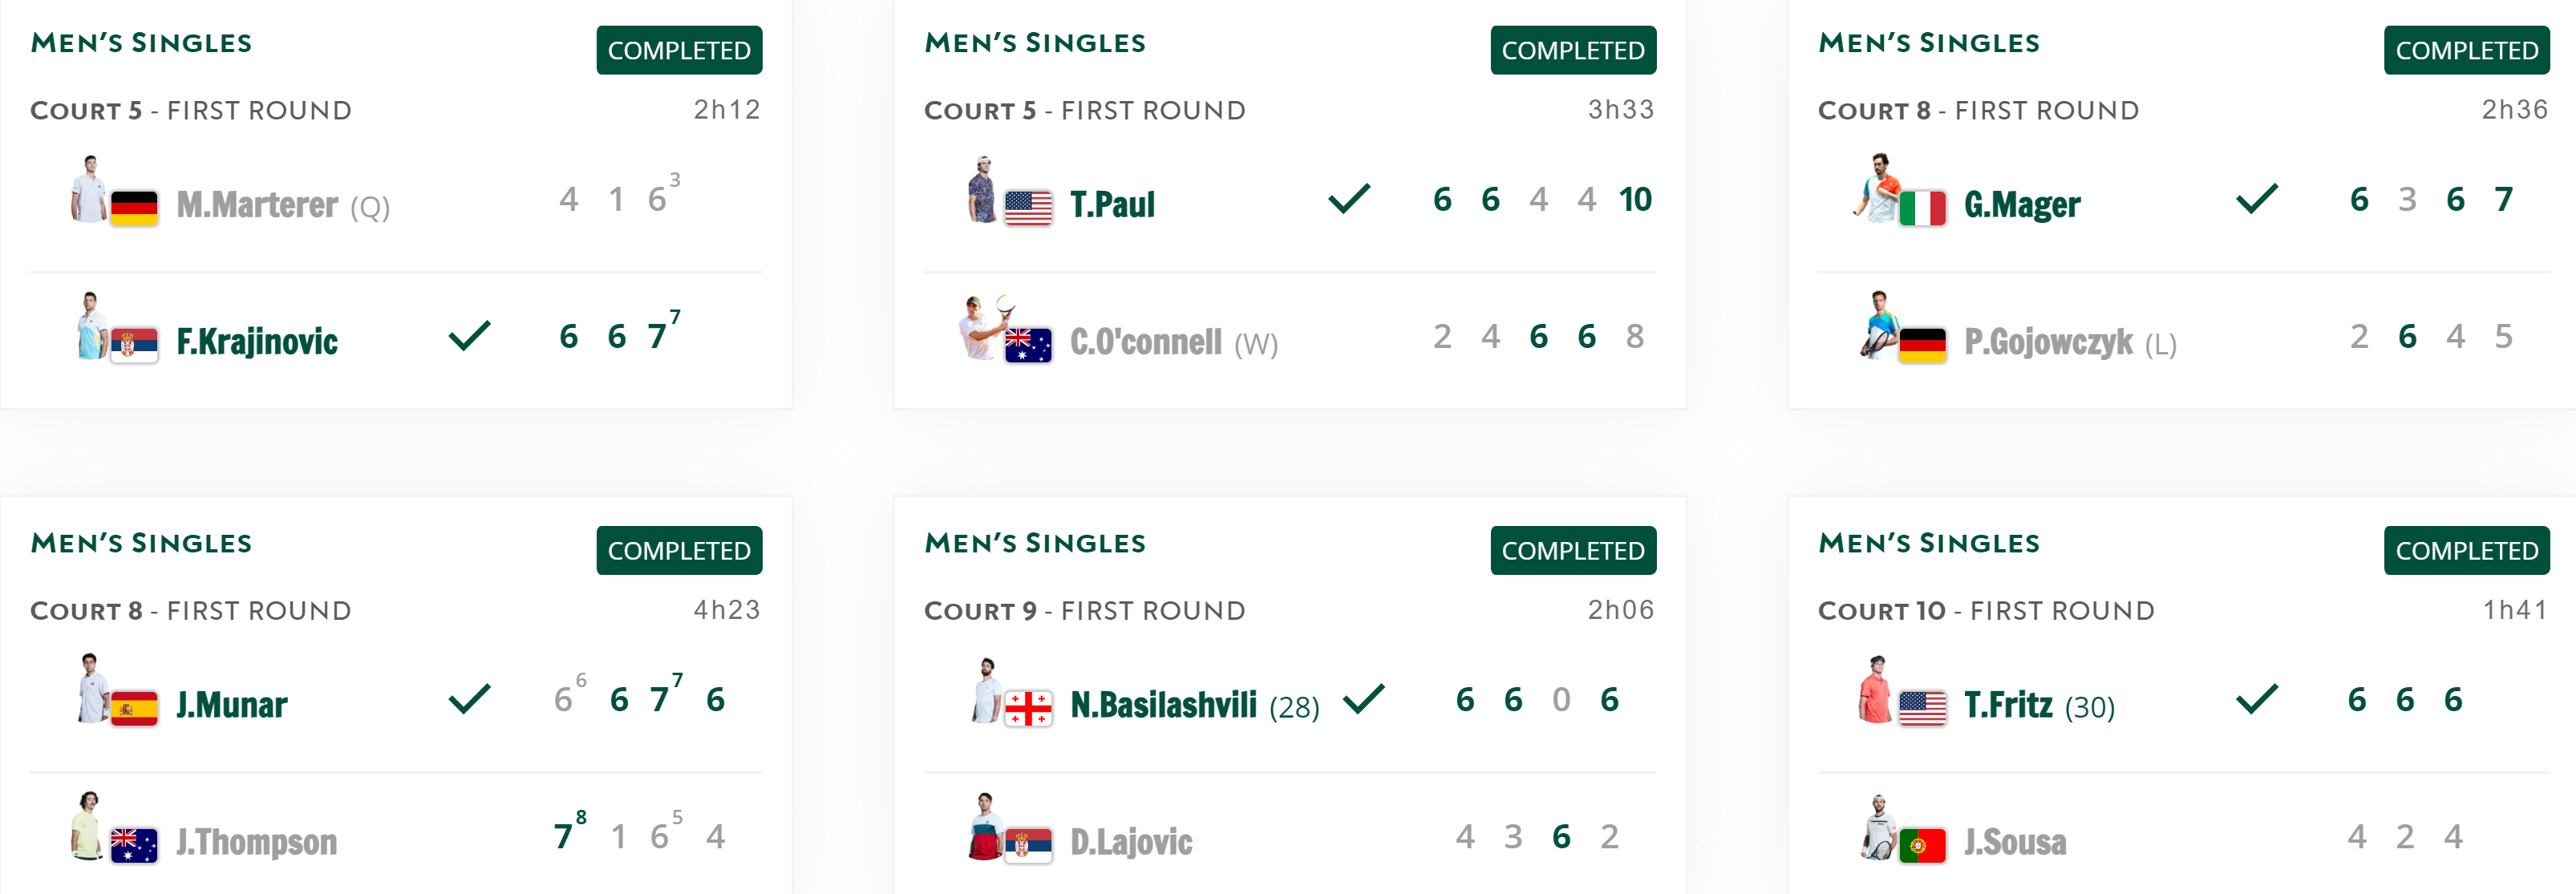The width and height of the screenshot is (2576, 894).
Task: Click the Portuguese flag next to J.Sousa
Action: point(1922,845)
